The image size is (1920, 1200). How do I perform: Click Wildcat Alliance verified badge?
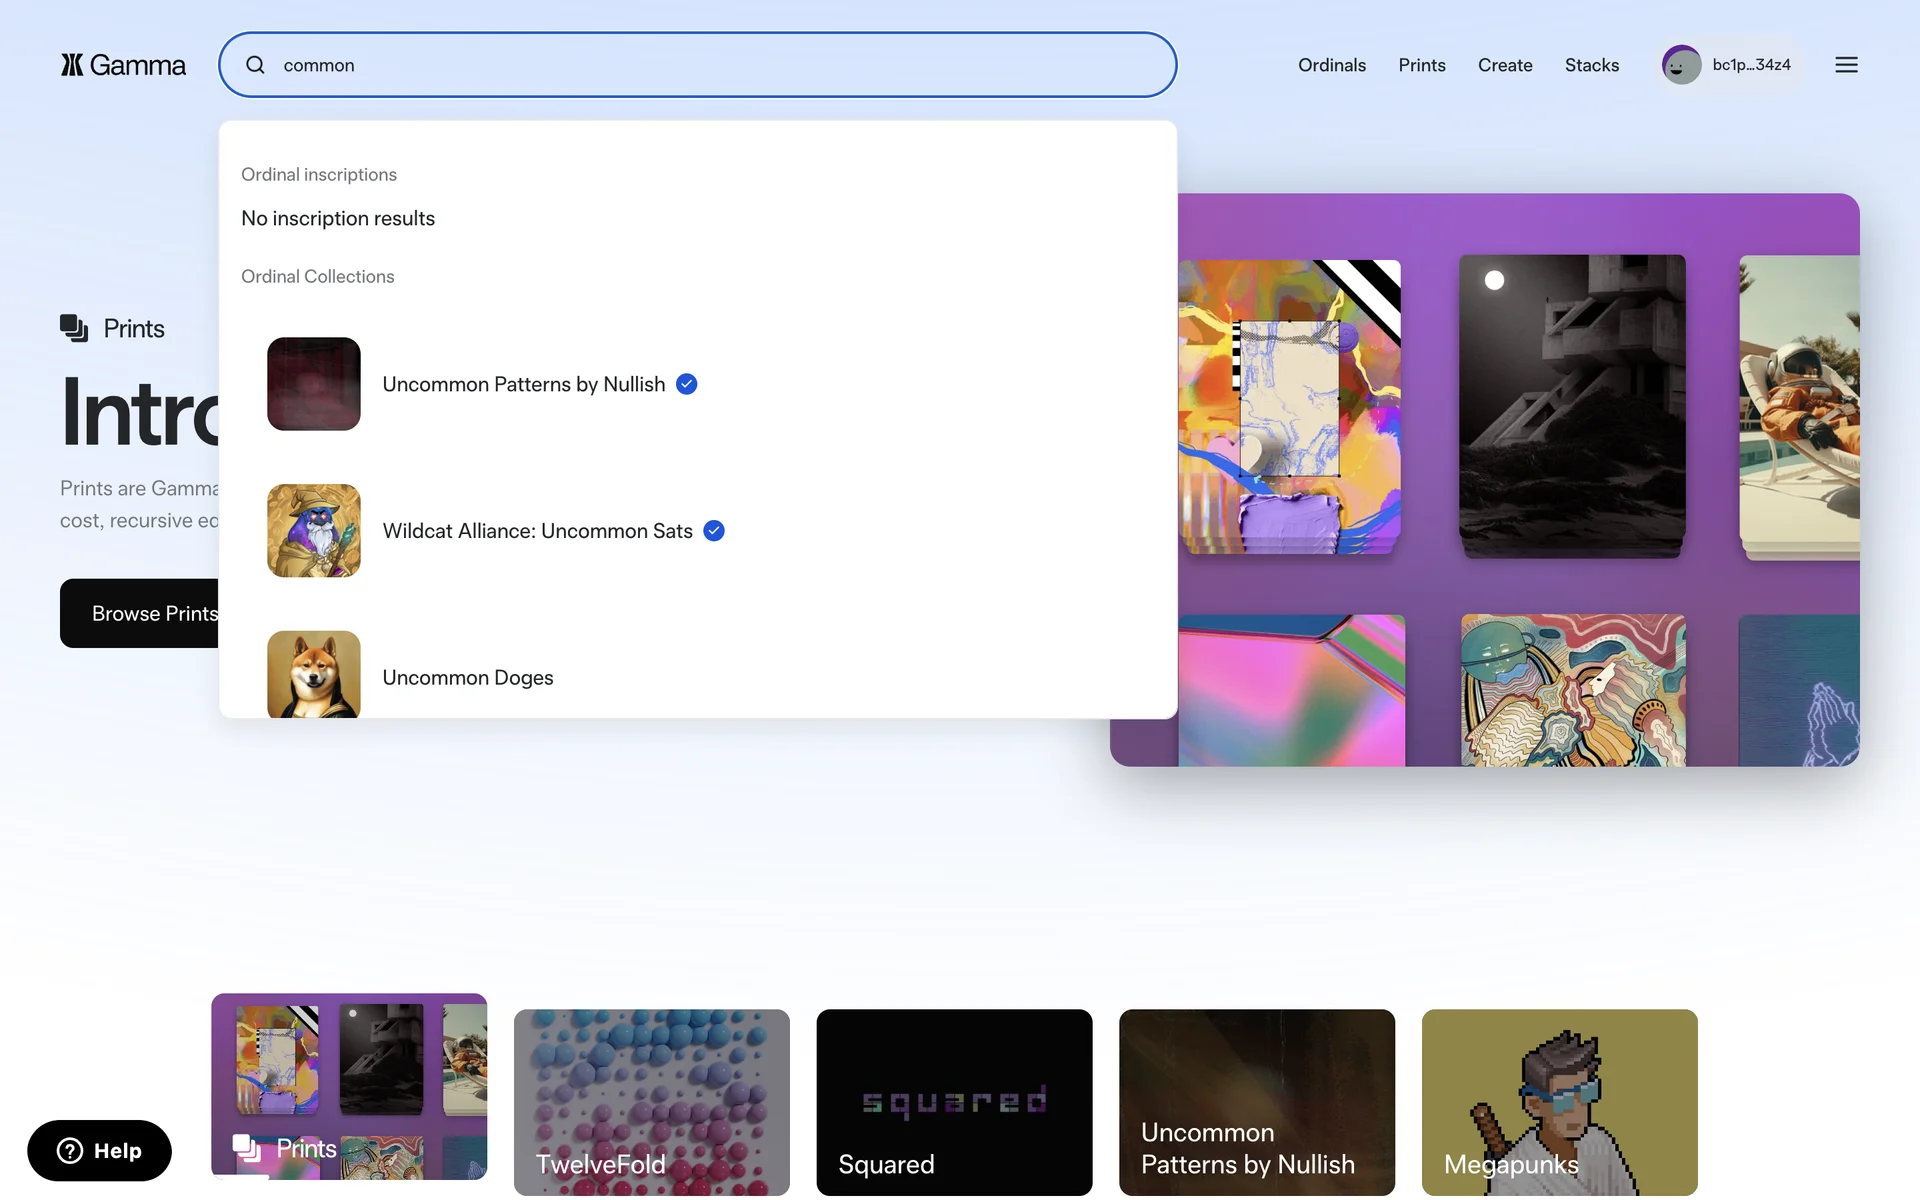coord(714,531)
